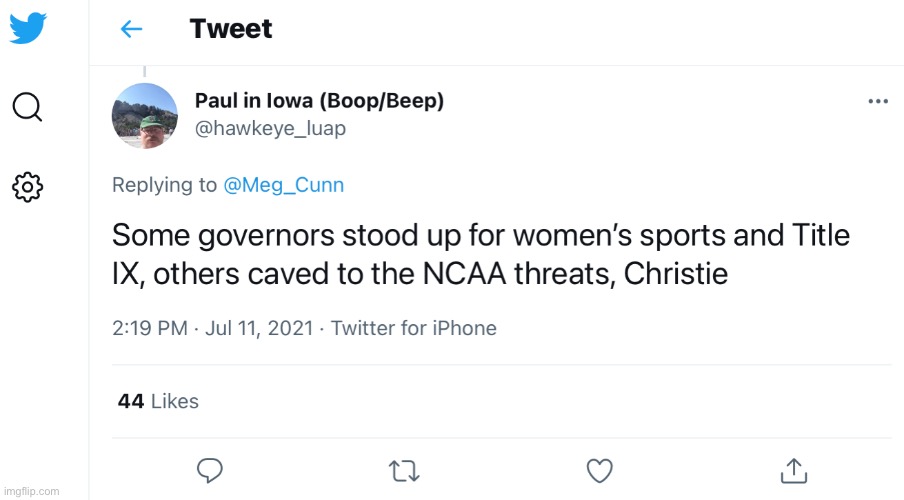The width and height of the screenshot is (904, 500).
Task: Click the Twitter bird logo
Action: click(28, 28)
